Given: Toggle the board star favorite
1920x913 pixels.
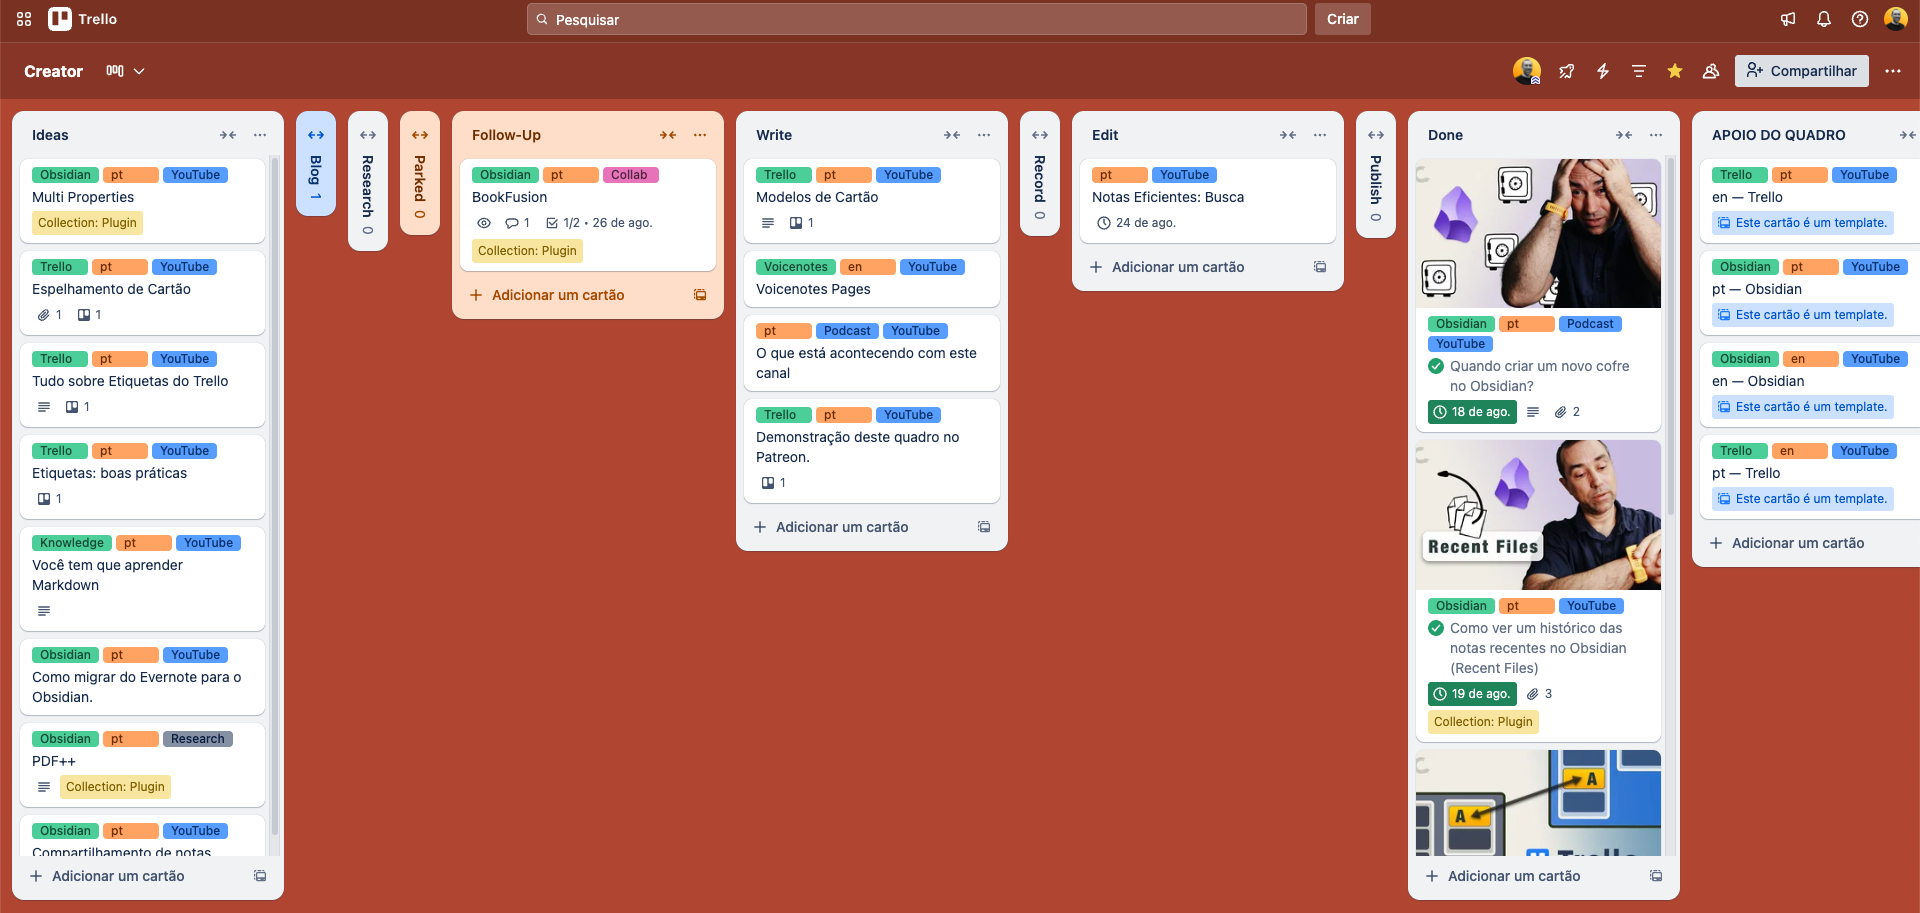Looking at the screenshot, I should click(x=1675, y=71).
